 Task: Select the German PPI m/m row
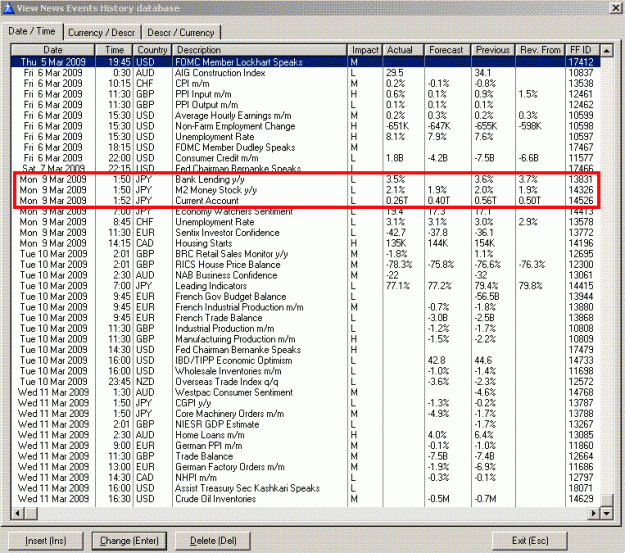(x=306, y=445)
